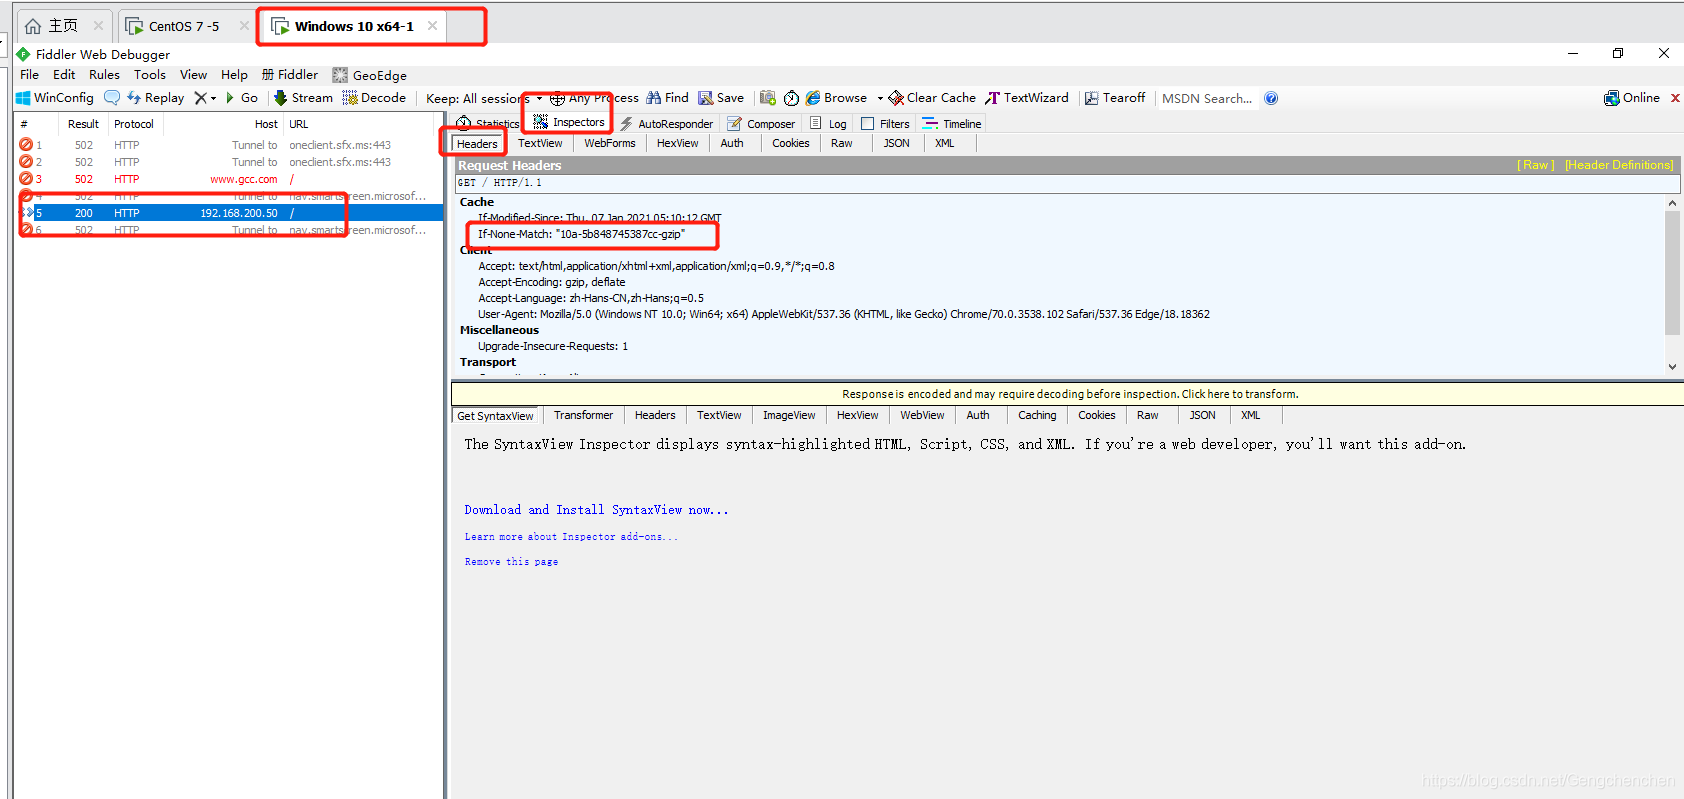The height and width of the screenshot is (799, 1684).
Task: Select session 5 with host 192.168.200.50
Action: click(230, 213)
